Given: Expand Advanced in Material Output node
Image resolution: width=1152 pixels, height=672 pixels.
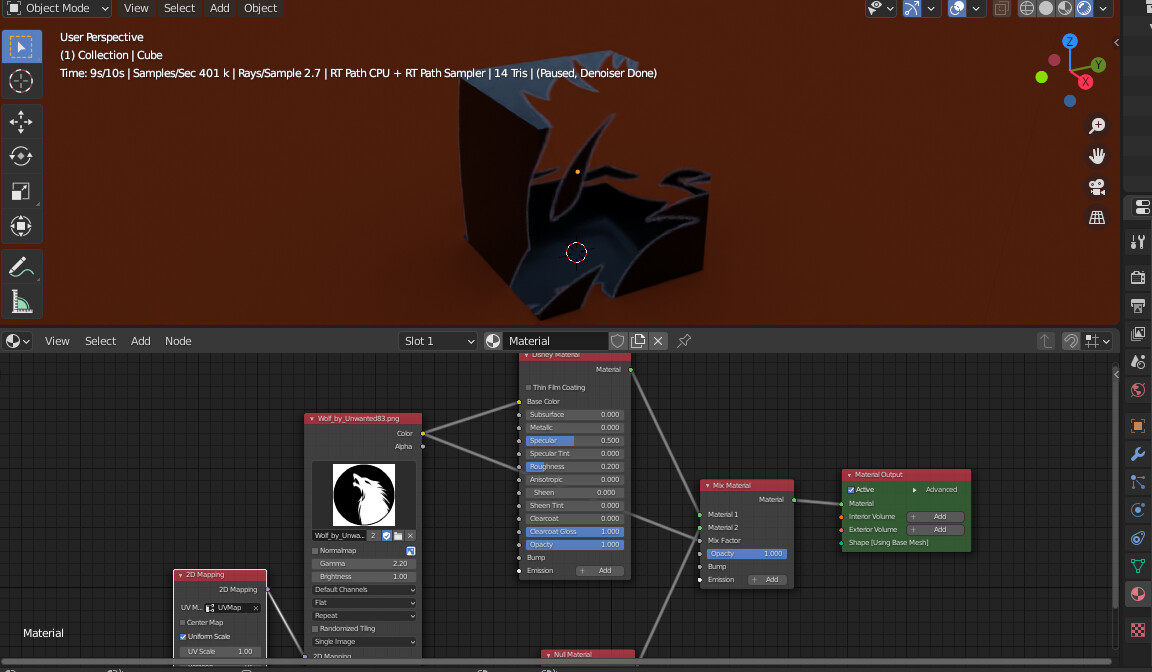Looking at the screenshot, I should coord(914,490).
